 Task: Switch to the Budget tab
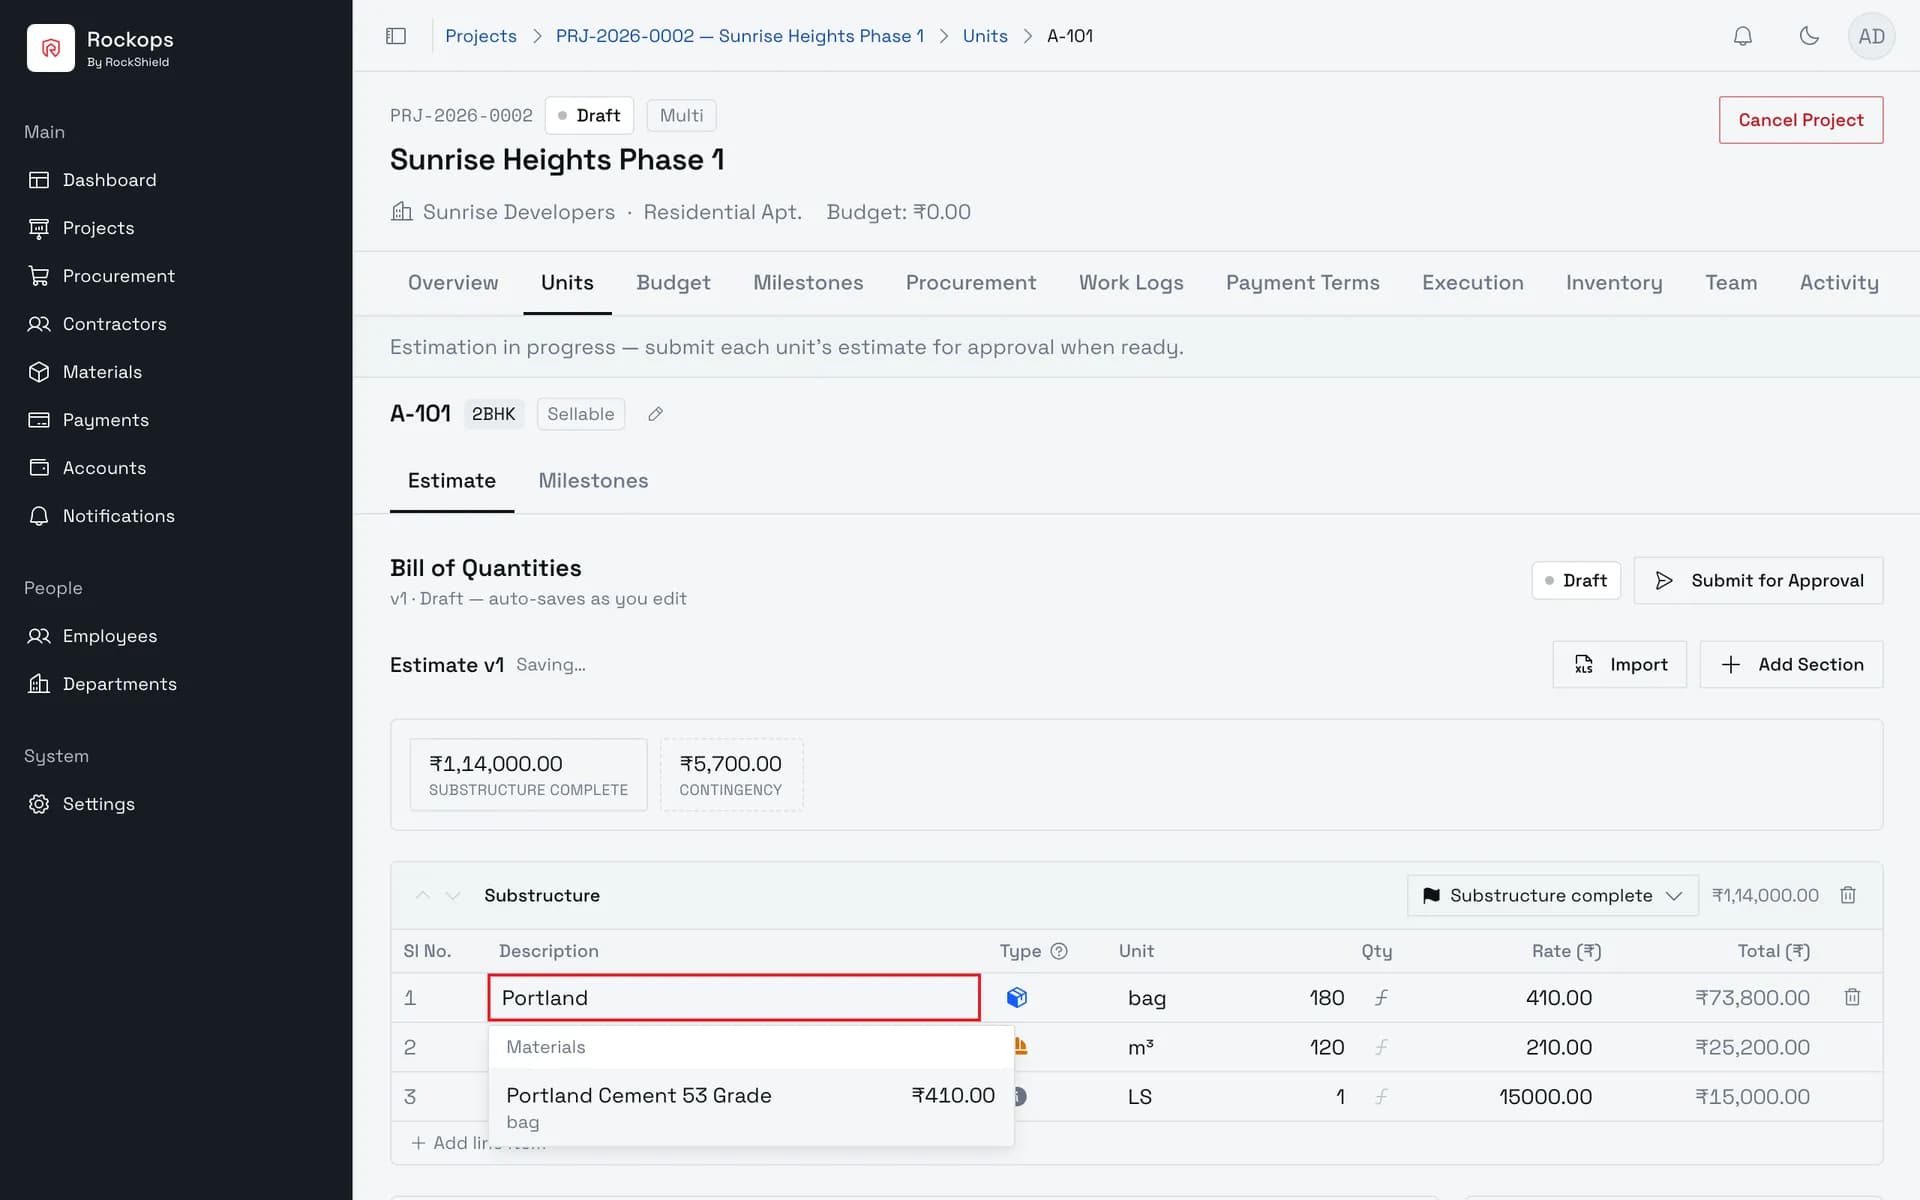(x=673, y=283)
